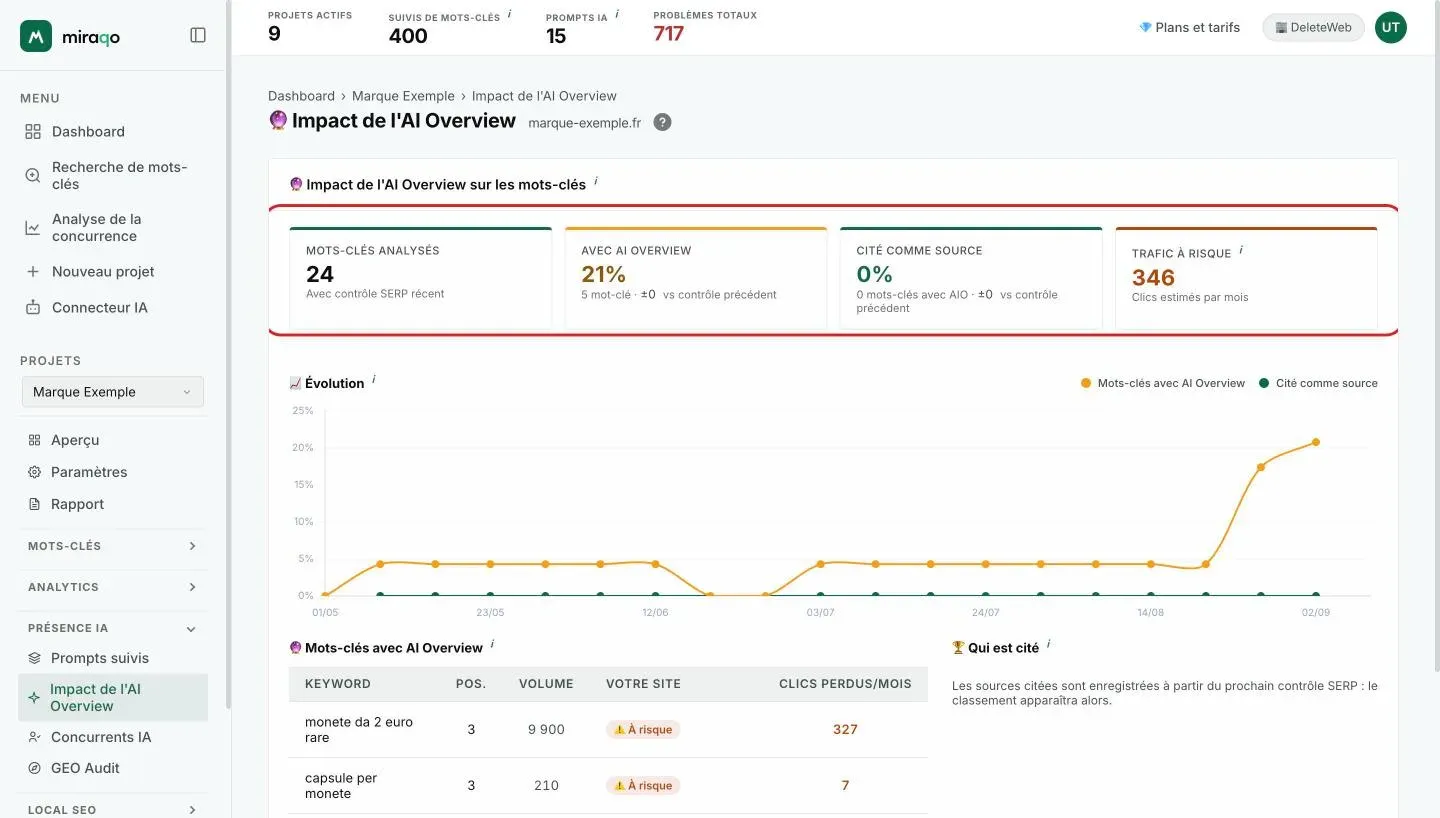This screenshot has width=1440, height=818.
Task: Click the info icon beside Mots-clés avec AI Overview
Action: click(x=493, y=645)
